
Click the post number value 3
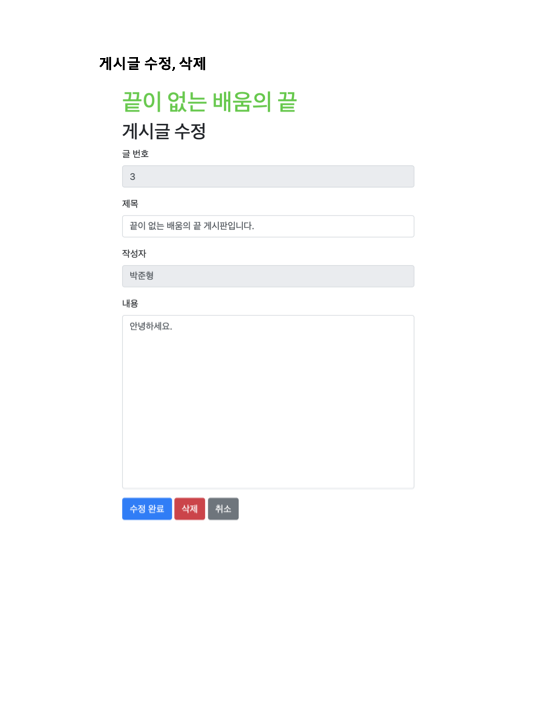point(133,176)
